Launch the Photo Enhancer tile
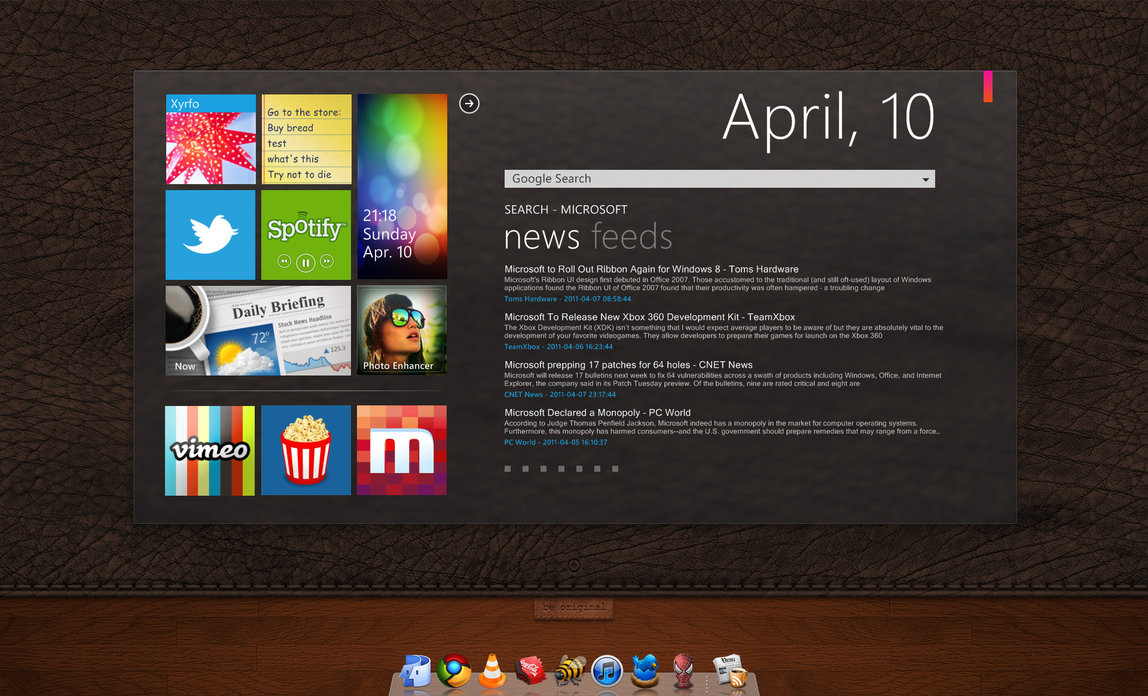 402,331
